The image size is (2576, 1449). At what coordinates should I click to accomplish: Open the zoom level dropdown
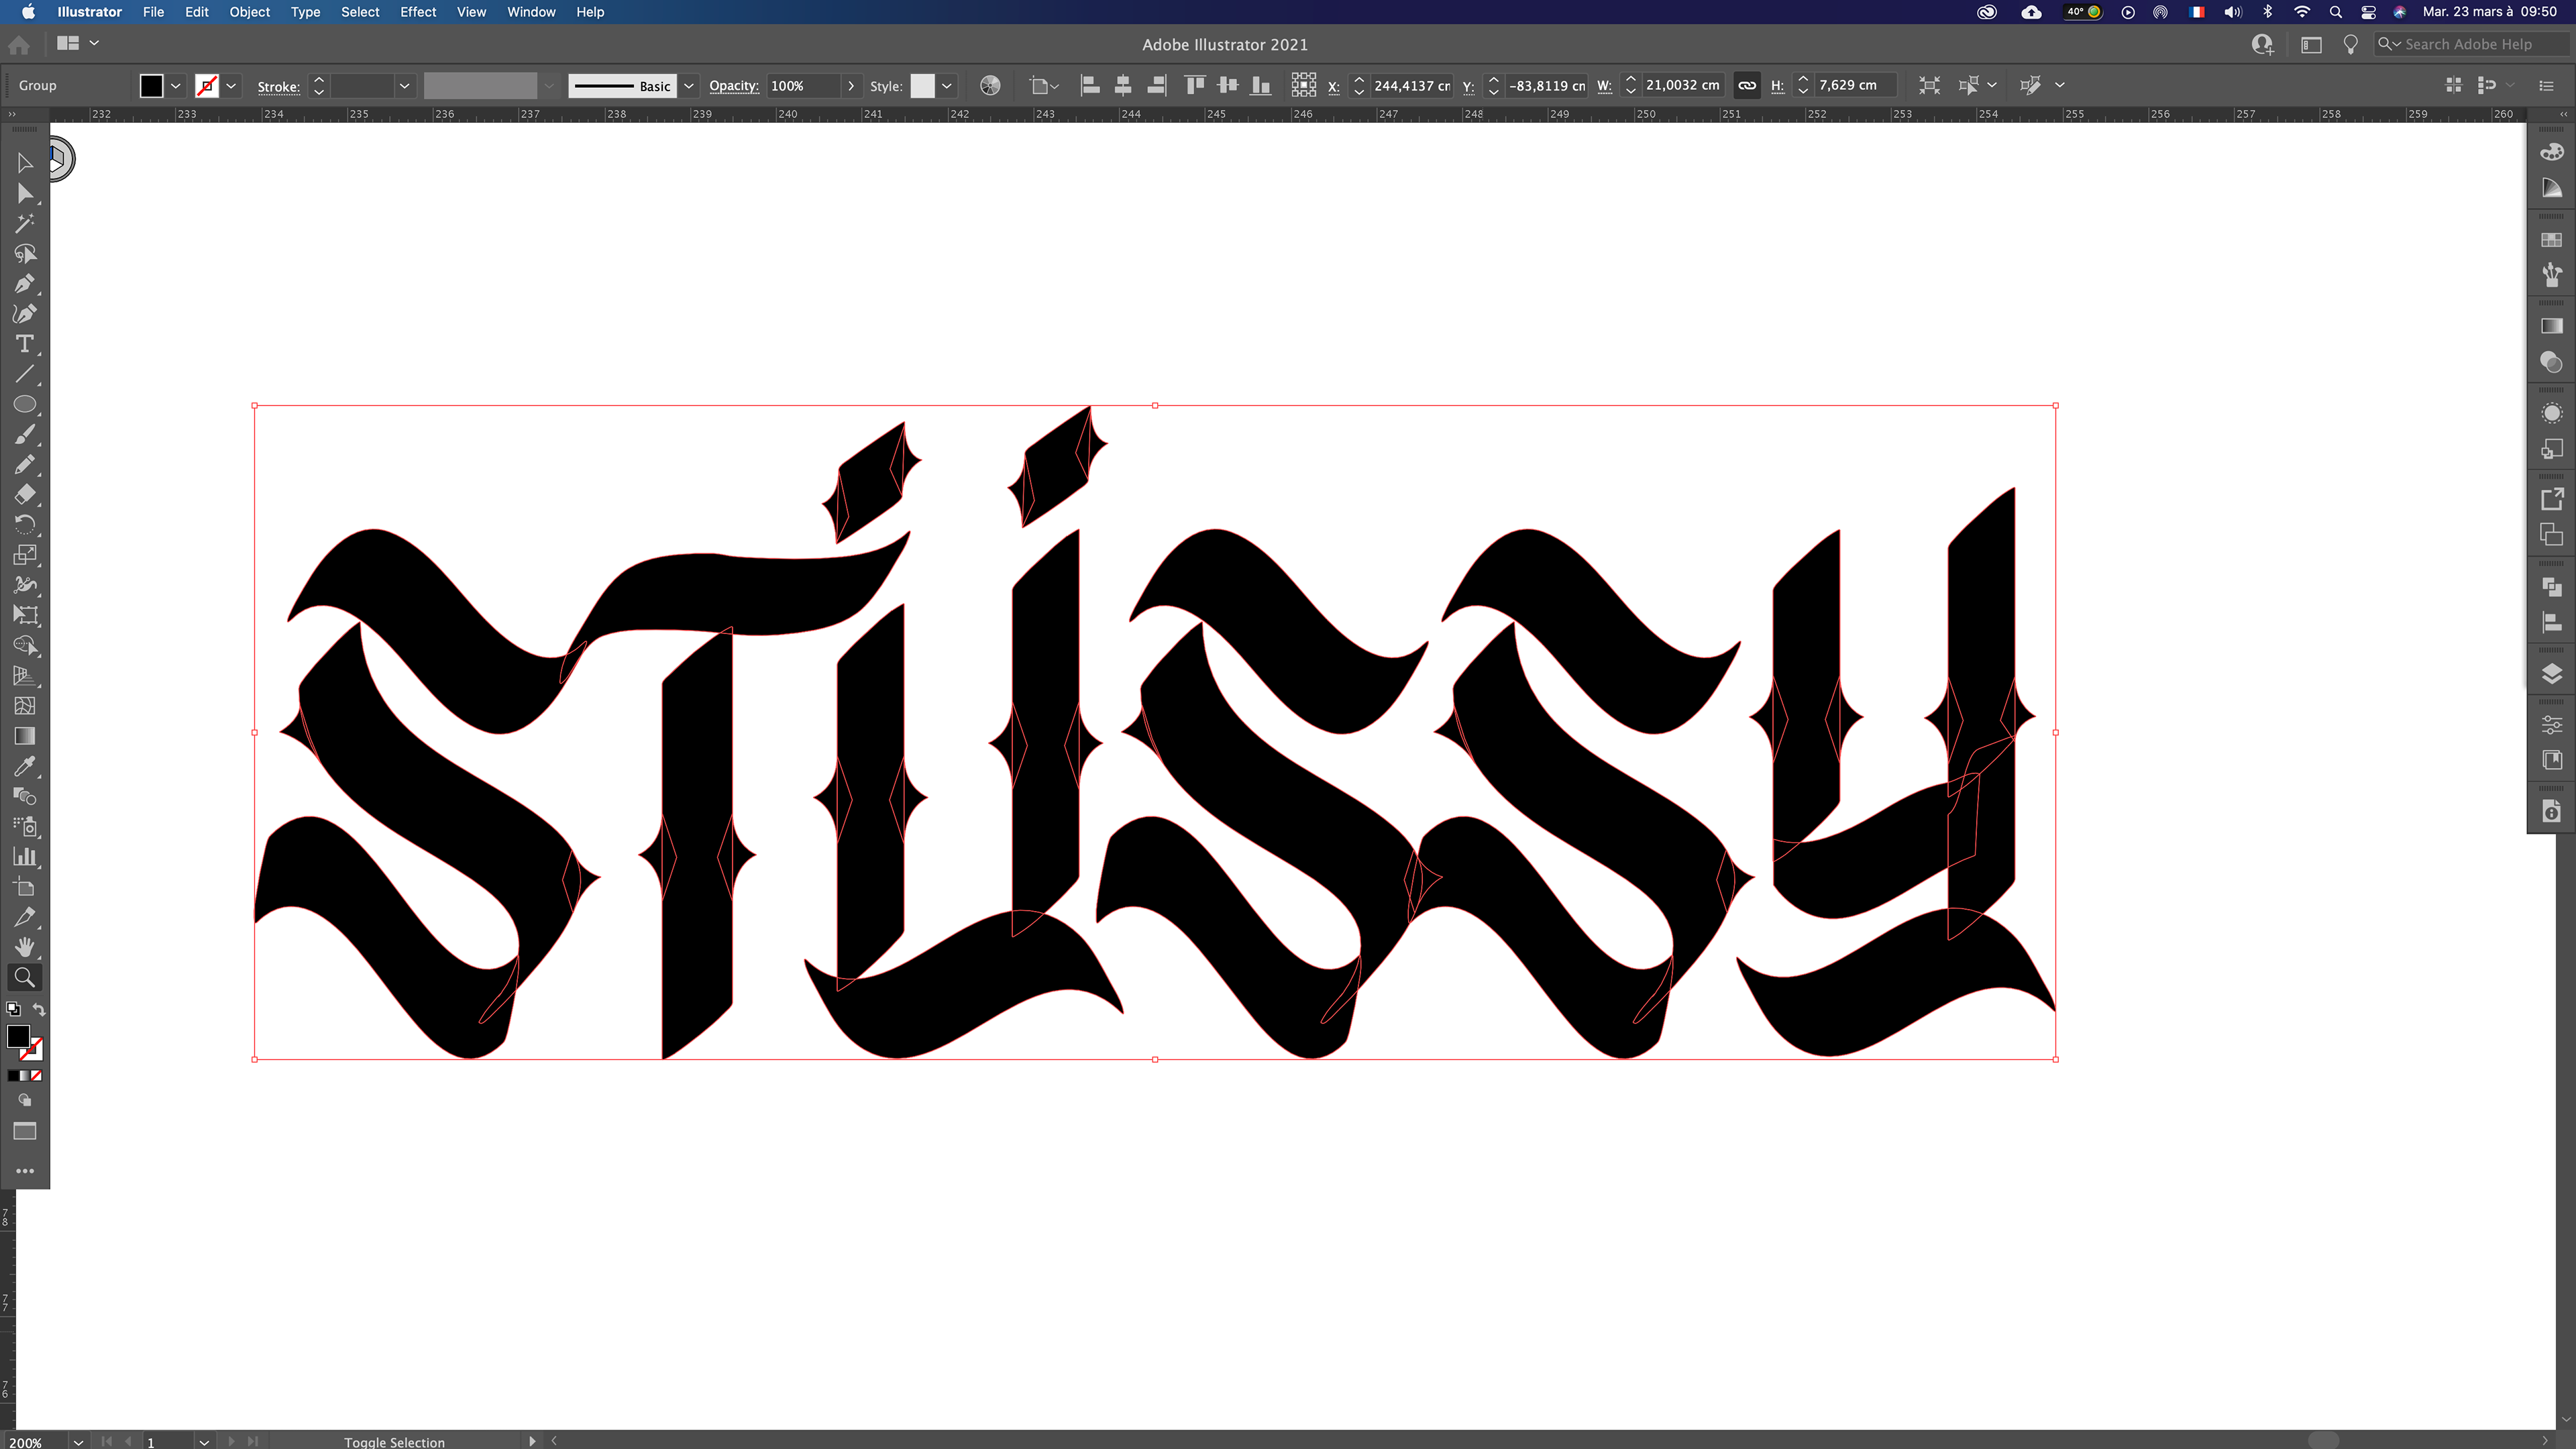(78, 1441)
